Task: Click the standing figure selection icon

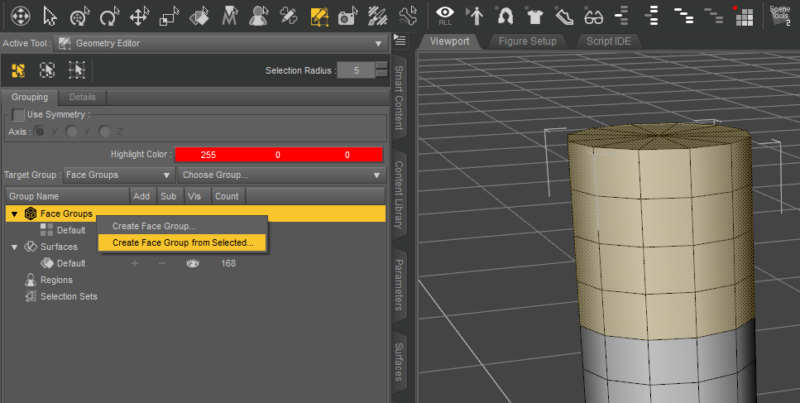Action: click(x=475, y=16)
